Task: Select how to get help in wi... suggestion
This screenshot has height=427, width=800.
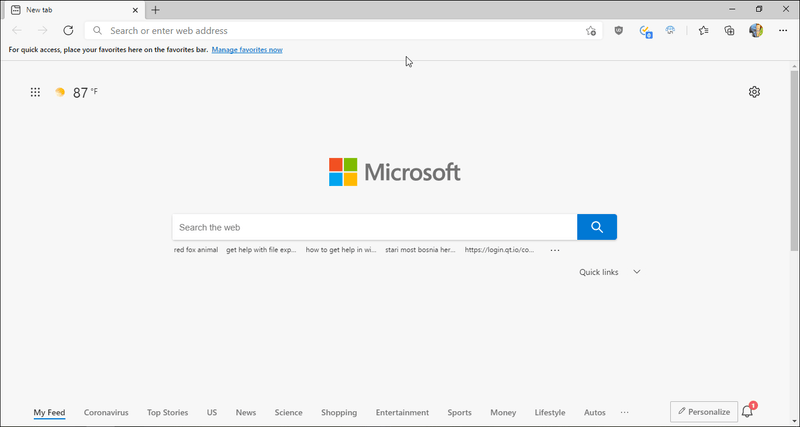Action: [341, 250]
